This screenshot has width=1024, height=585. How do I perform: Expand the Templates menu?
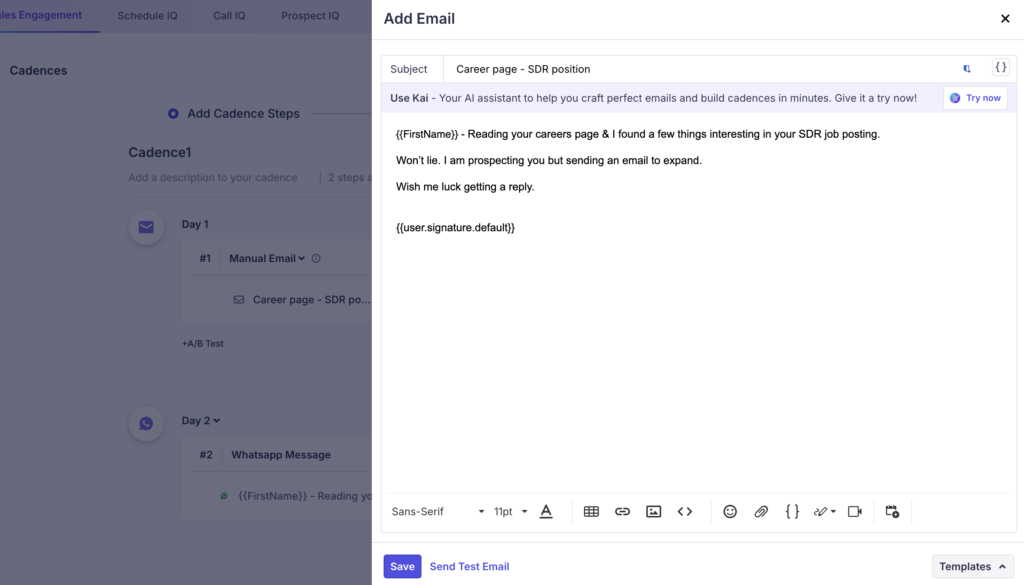click(x=972, y=566)
